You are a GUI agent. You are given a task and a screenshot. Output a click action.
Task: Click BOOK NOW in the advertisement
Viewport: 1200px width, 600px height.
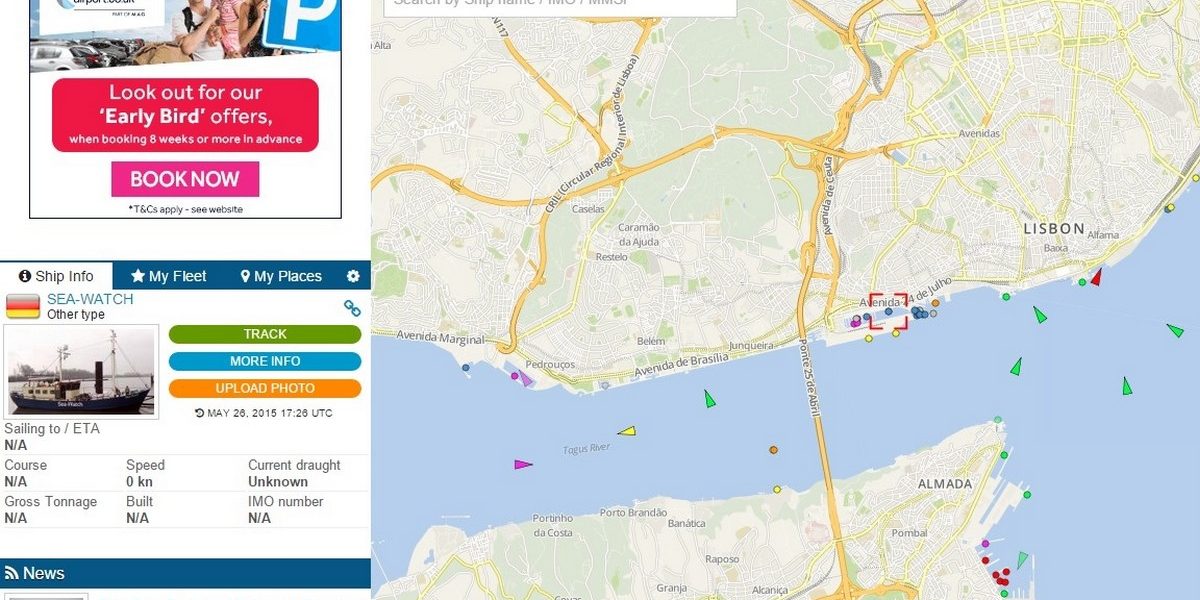tap(185, 179)
